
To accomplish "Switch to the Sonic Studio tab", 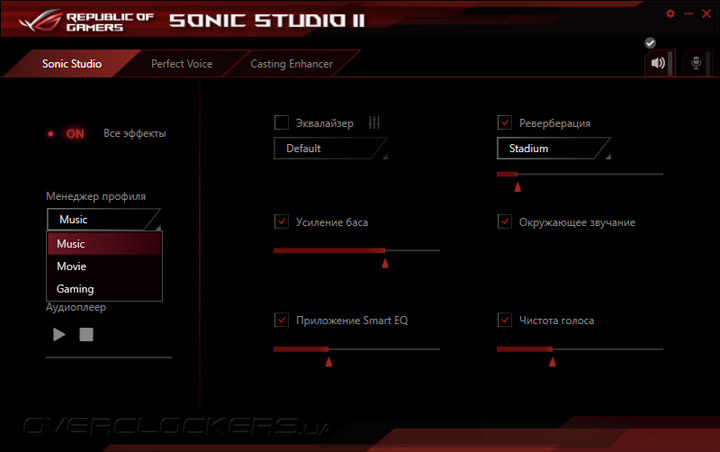I will click(72, 64).
